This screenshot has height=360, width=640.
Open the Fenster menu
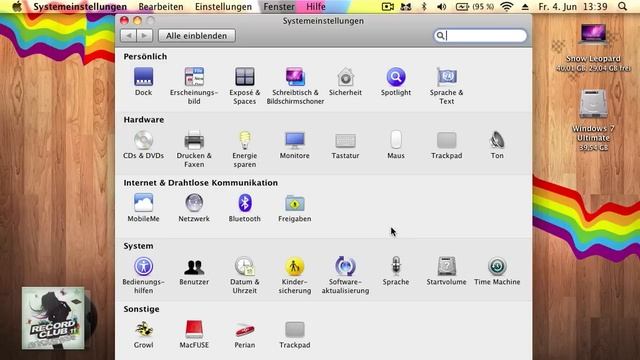[279, 7]
